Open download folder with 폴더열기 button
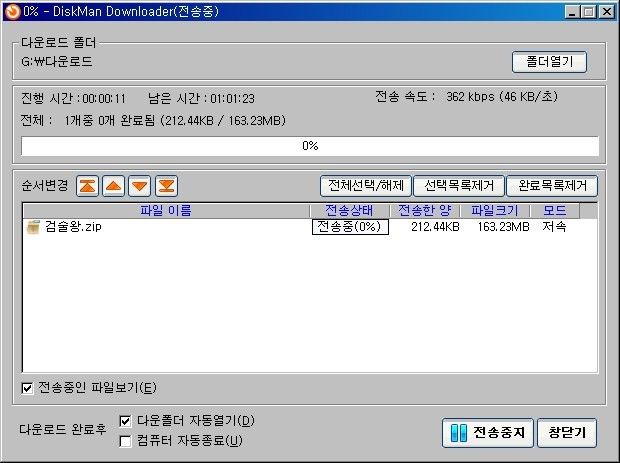620x463 pixels. (x=549, y=62)
